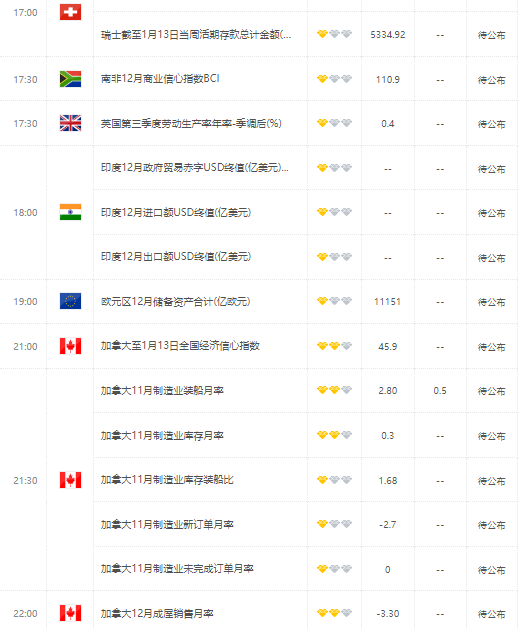Click importance stars for 英国第三季度劳动生产率年率
This screenshot has width=518, height=630.
tap(334, 123)
